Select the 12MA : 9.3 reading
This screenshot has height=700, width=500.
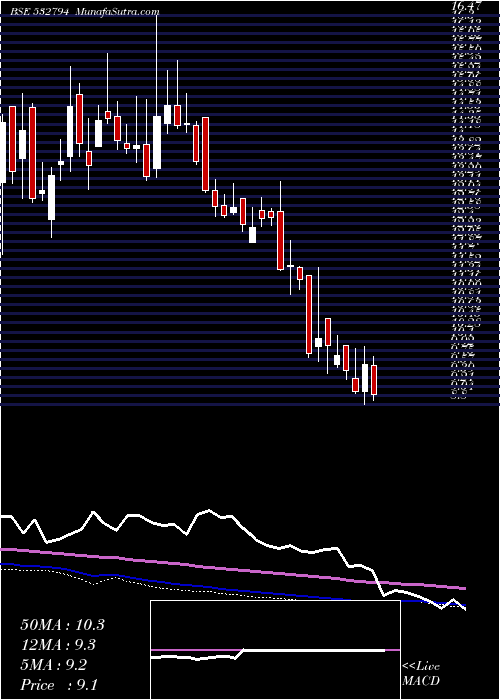[x=59, y=645]
